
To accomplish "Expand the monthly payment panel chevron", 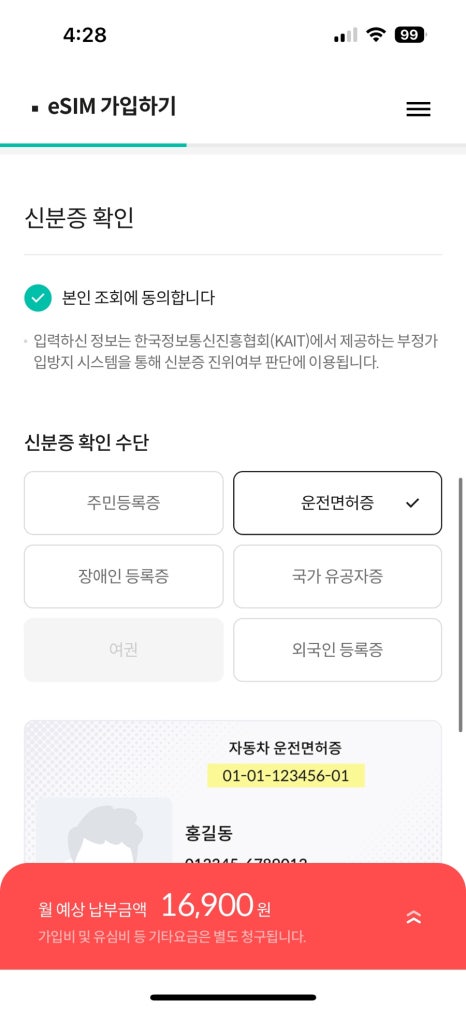I will point(414,917).
